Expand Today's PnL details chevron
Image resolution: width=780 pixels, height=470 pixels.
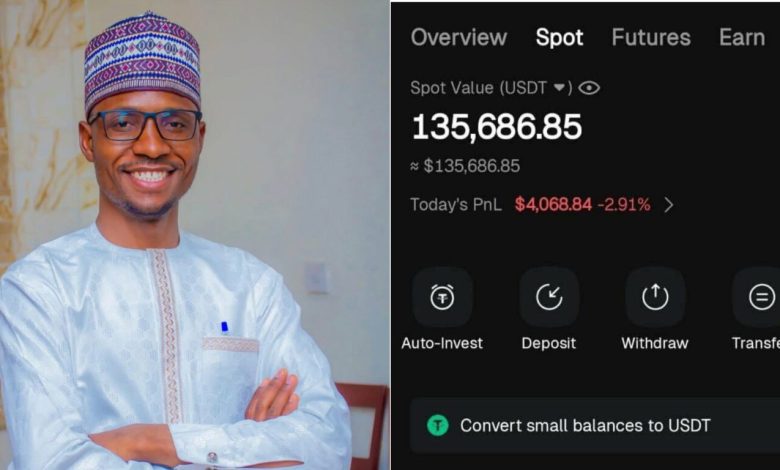[x=669, y=205]
